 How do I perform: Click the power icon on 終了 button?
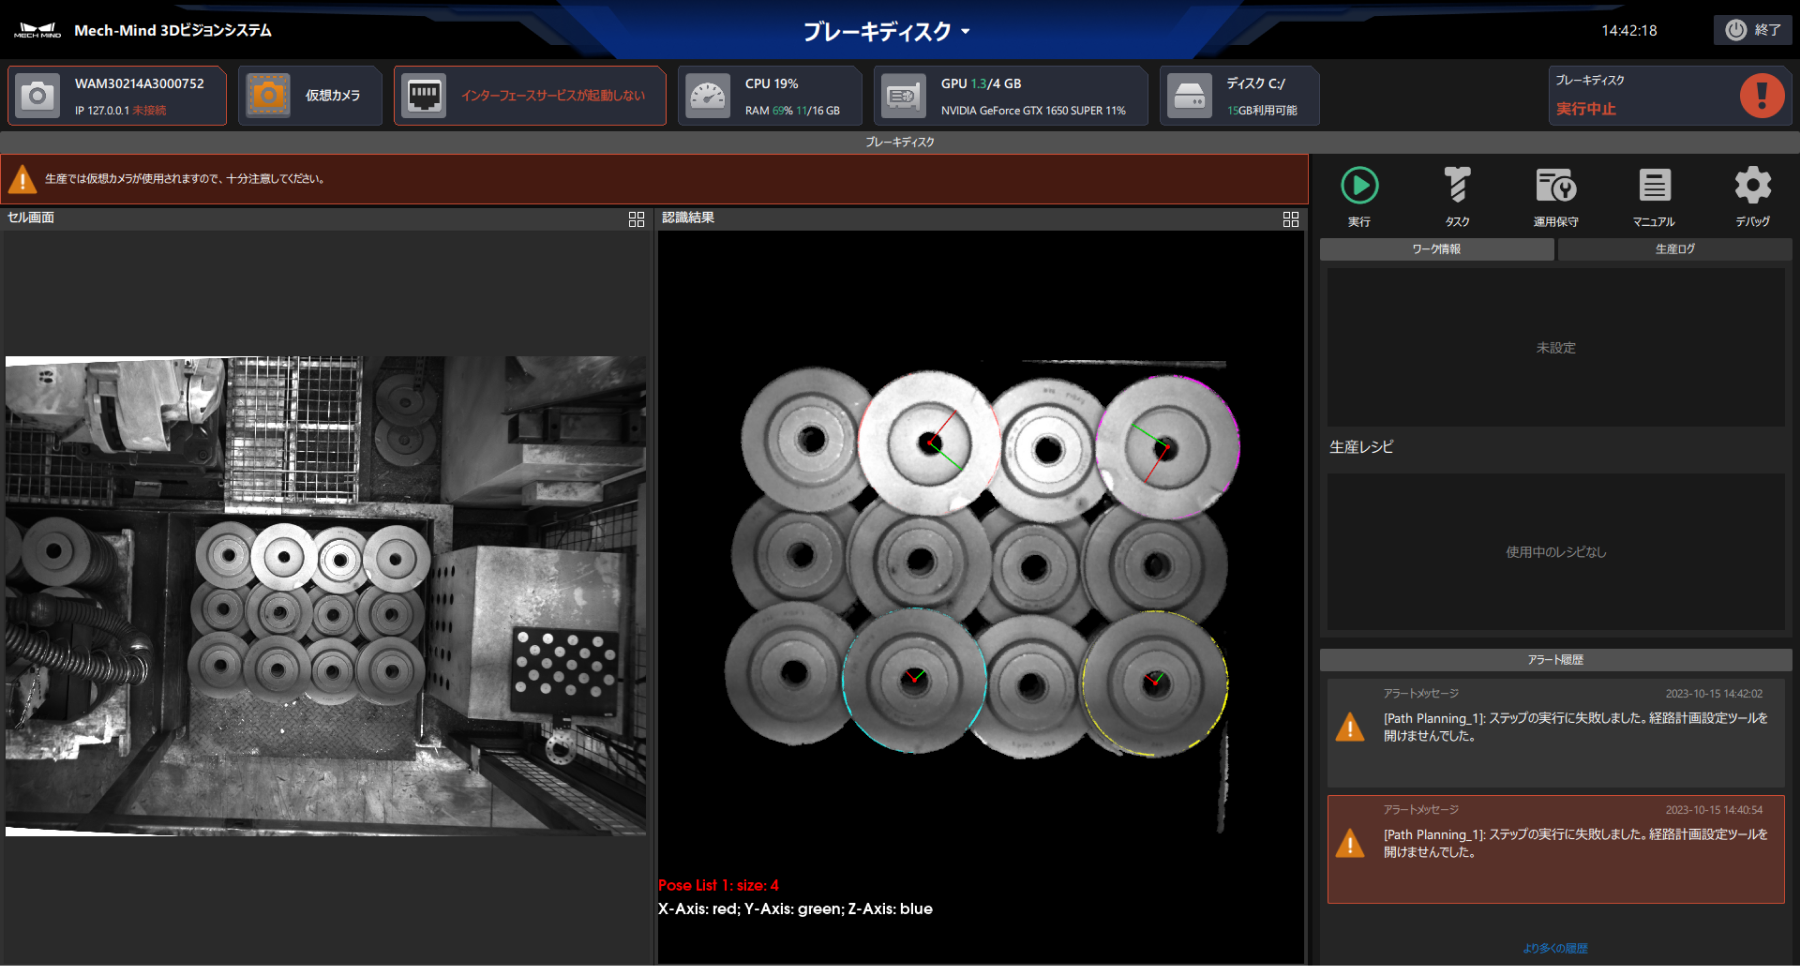pos(1736,30)
